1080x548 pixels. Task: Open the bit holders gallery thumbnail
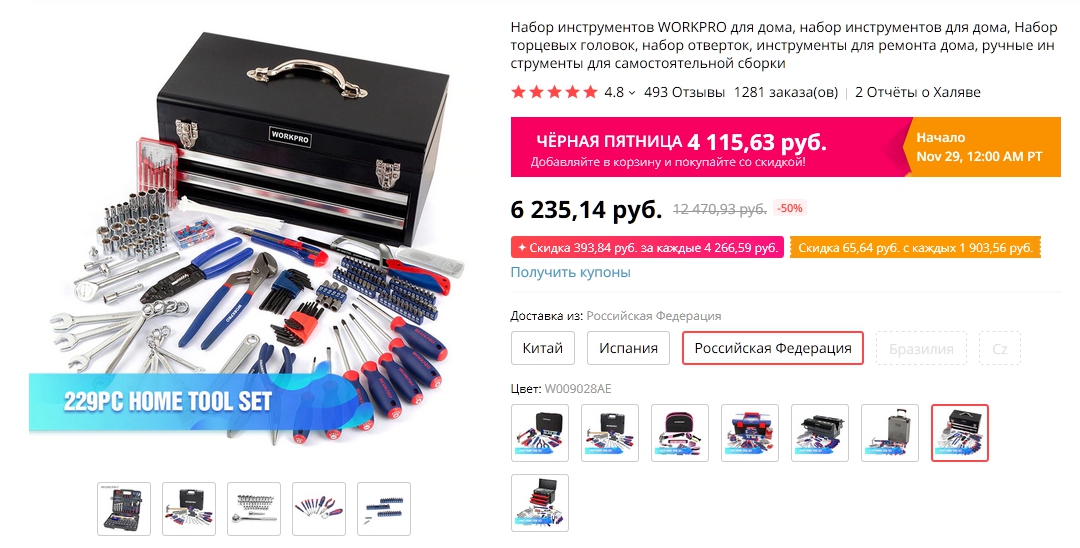pos(384,509)
